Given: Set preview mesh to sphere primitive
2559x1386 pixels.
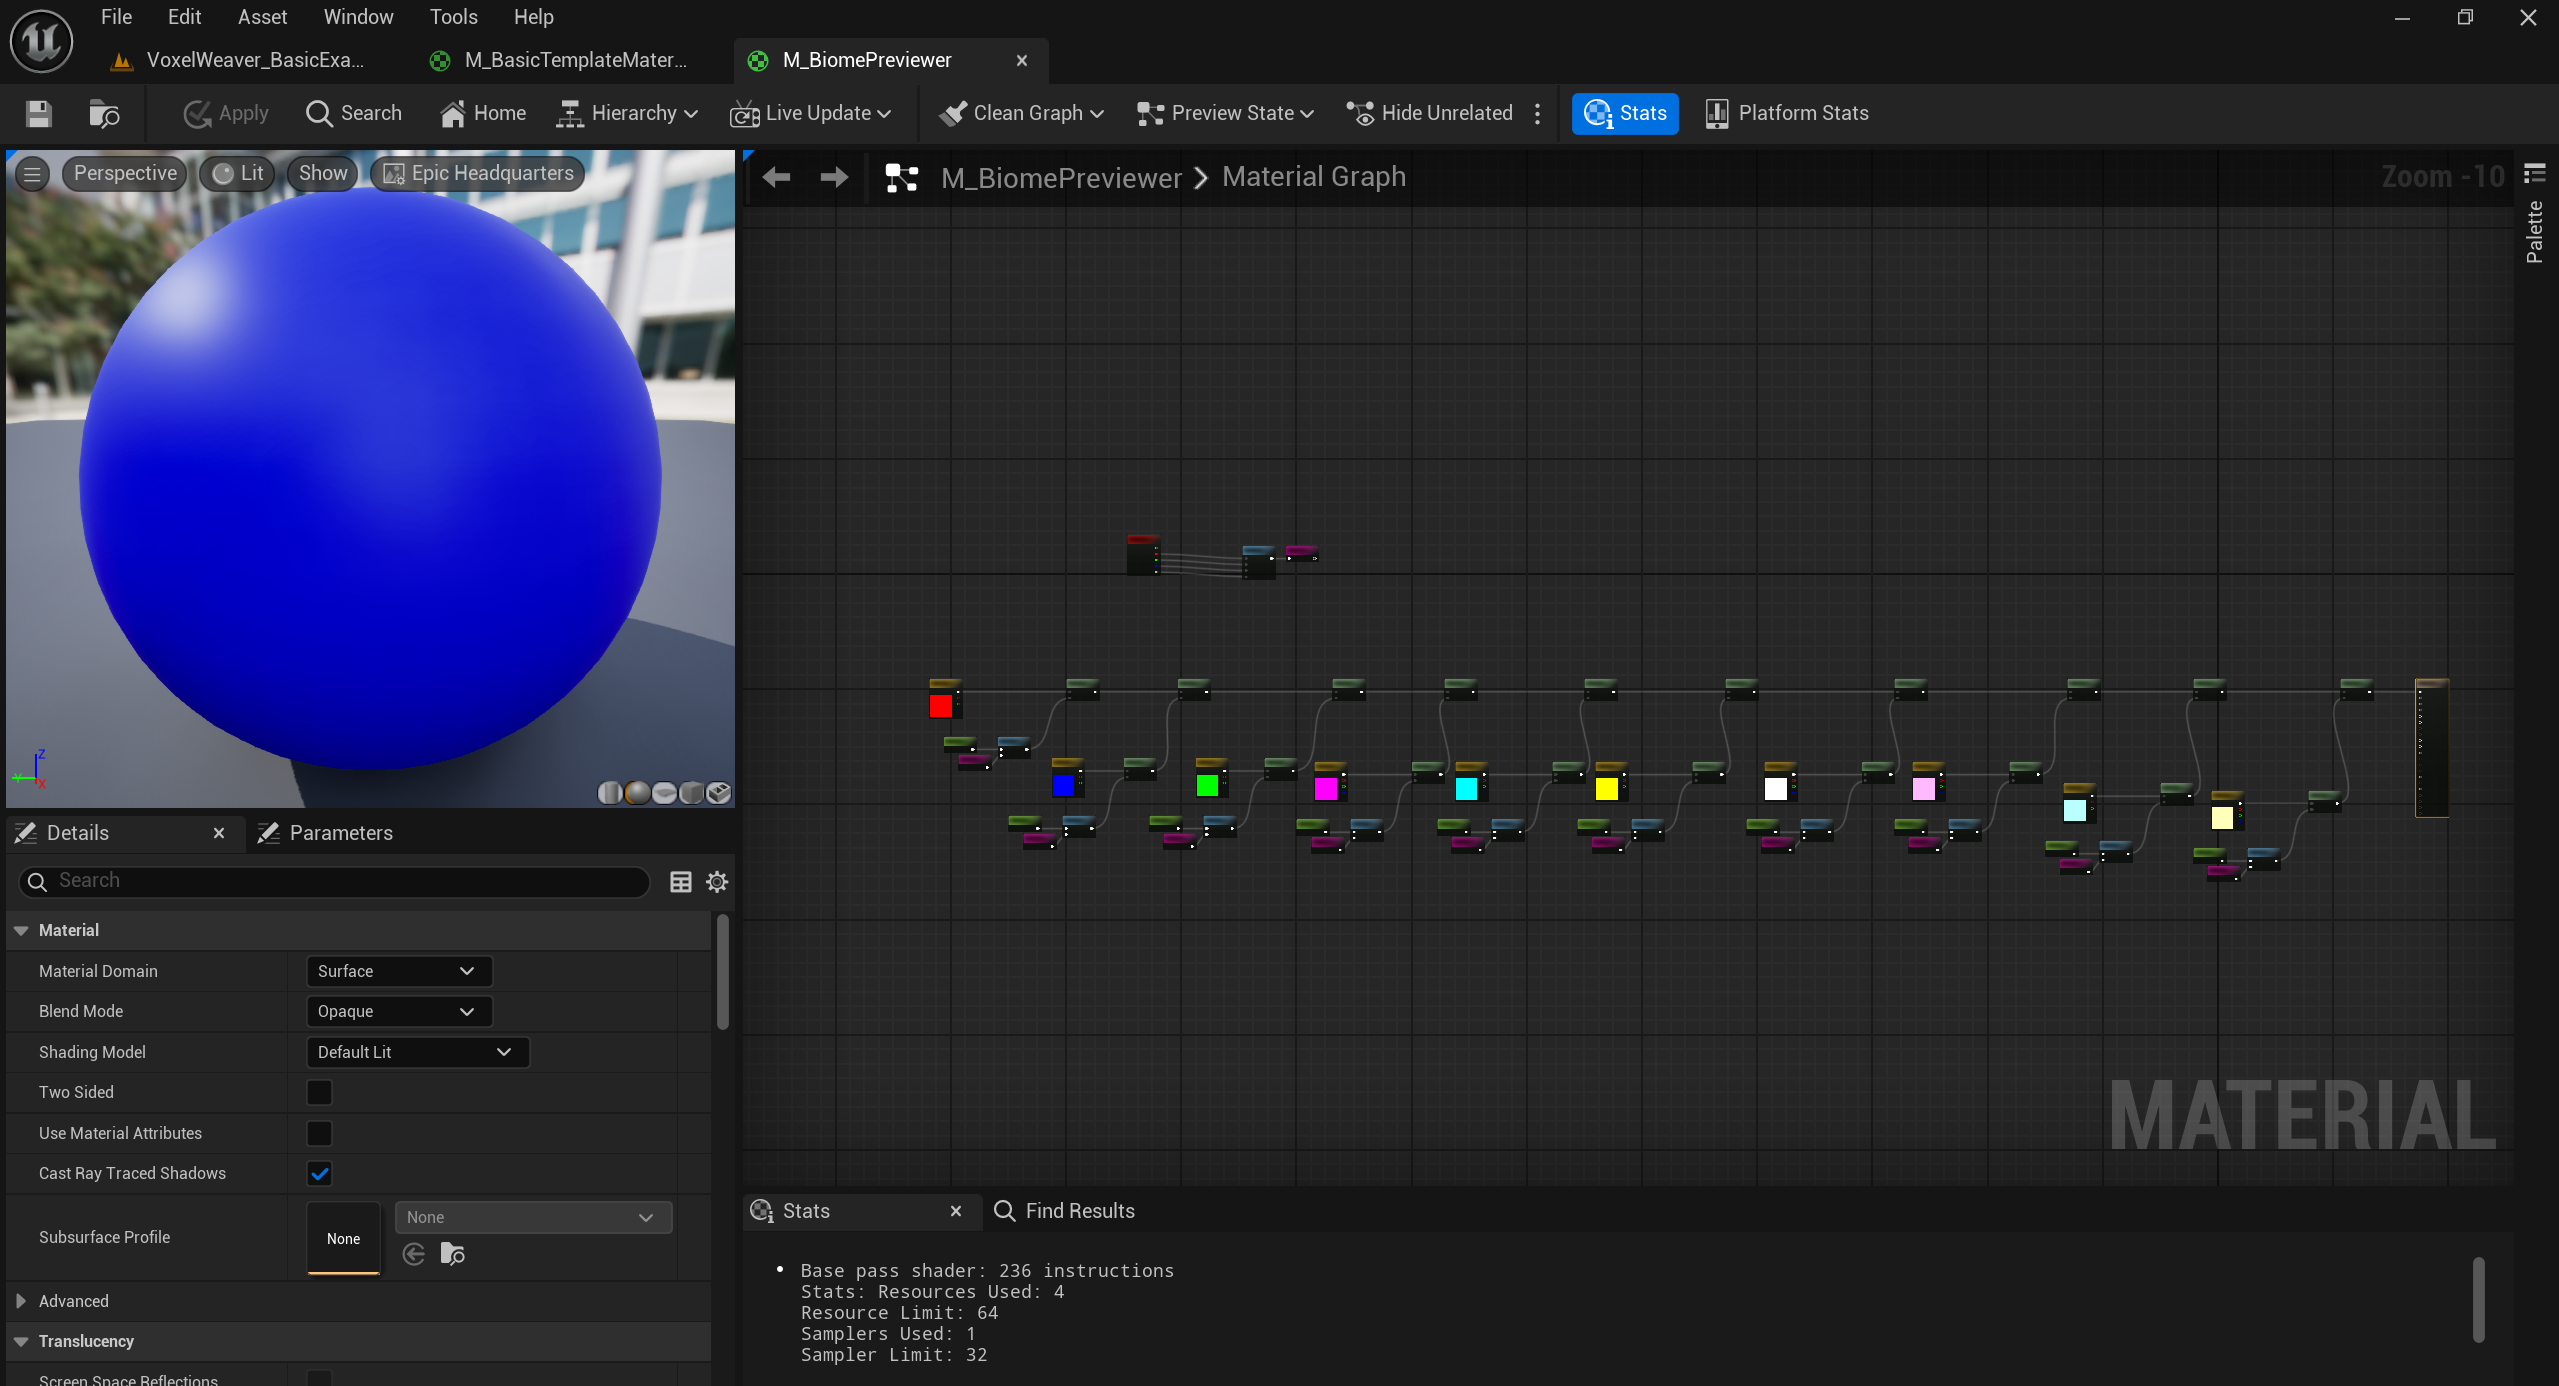Looking at the screenshot, I should 637,793.
